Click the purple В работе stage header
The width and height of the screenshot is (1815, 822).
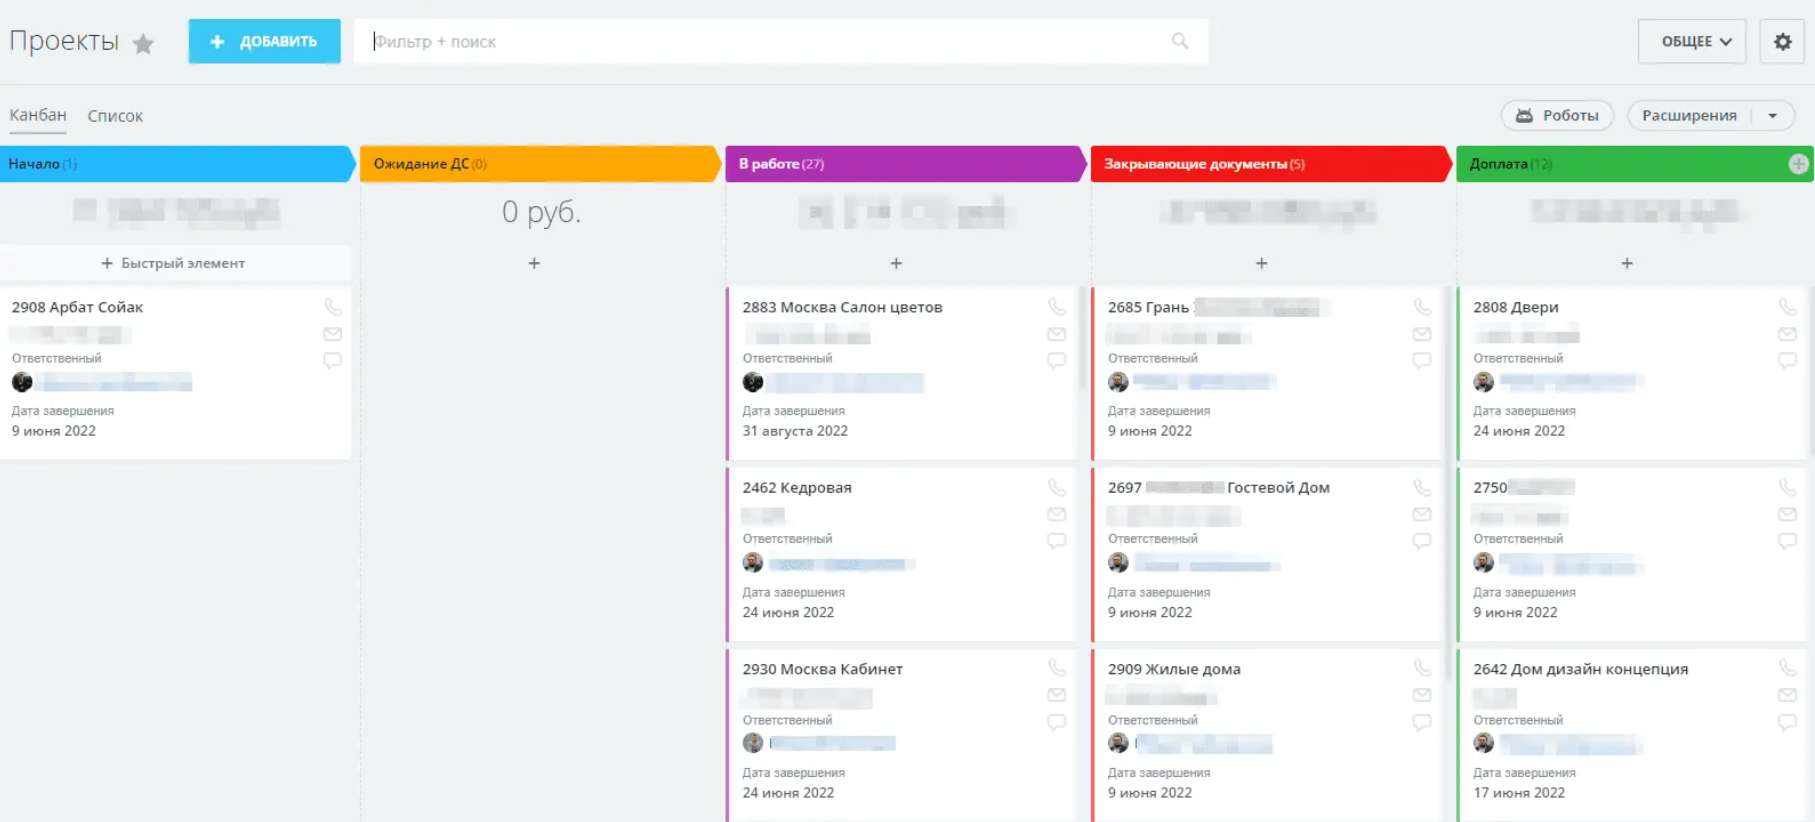903,164
